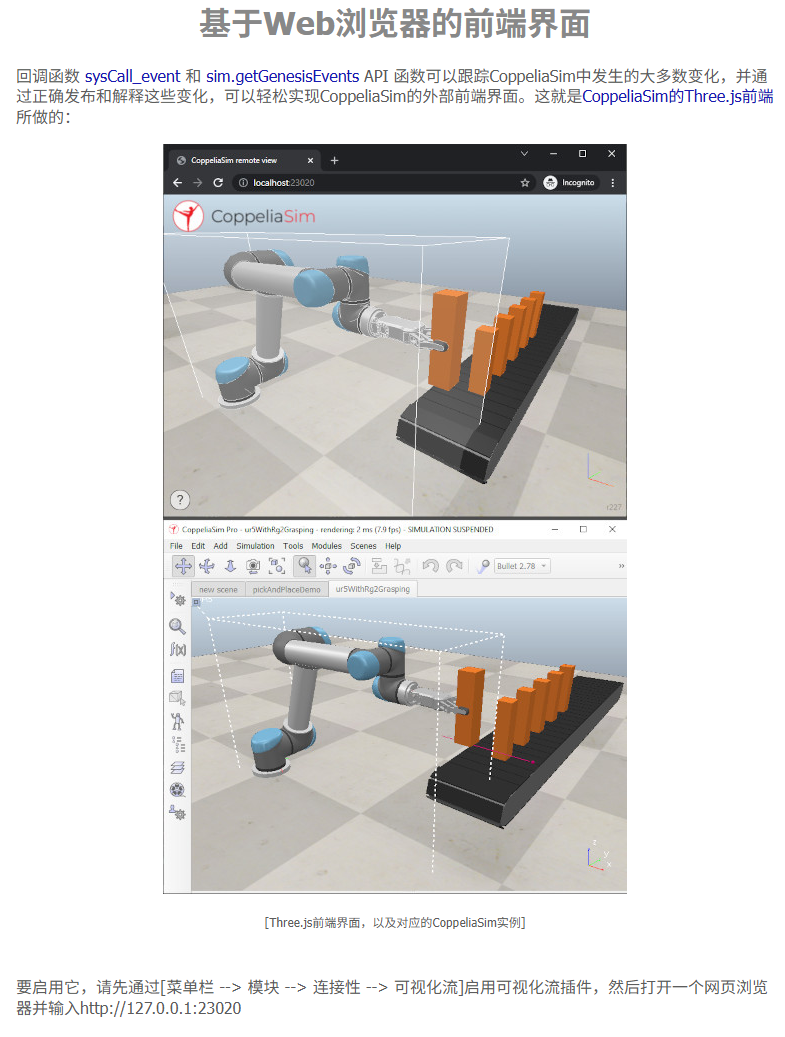Click the assemble toolbar icon
Image resolution: width=785 pixels, height=1037 pixels.
click(x=379, y=565)
